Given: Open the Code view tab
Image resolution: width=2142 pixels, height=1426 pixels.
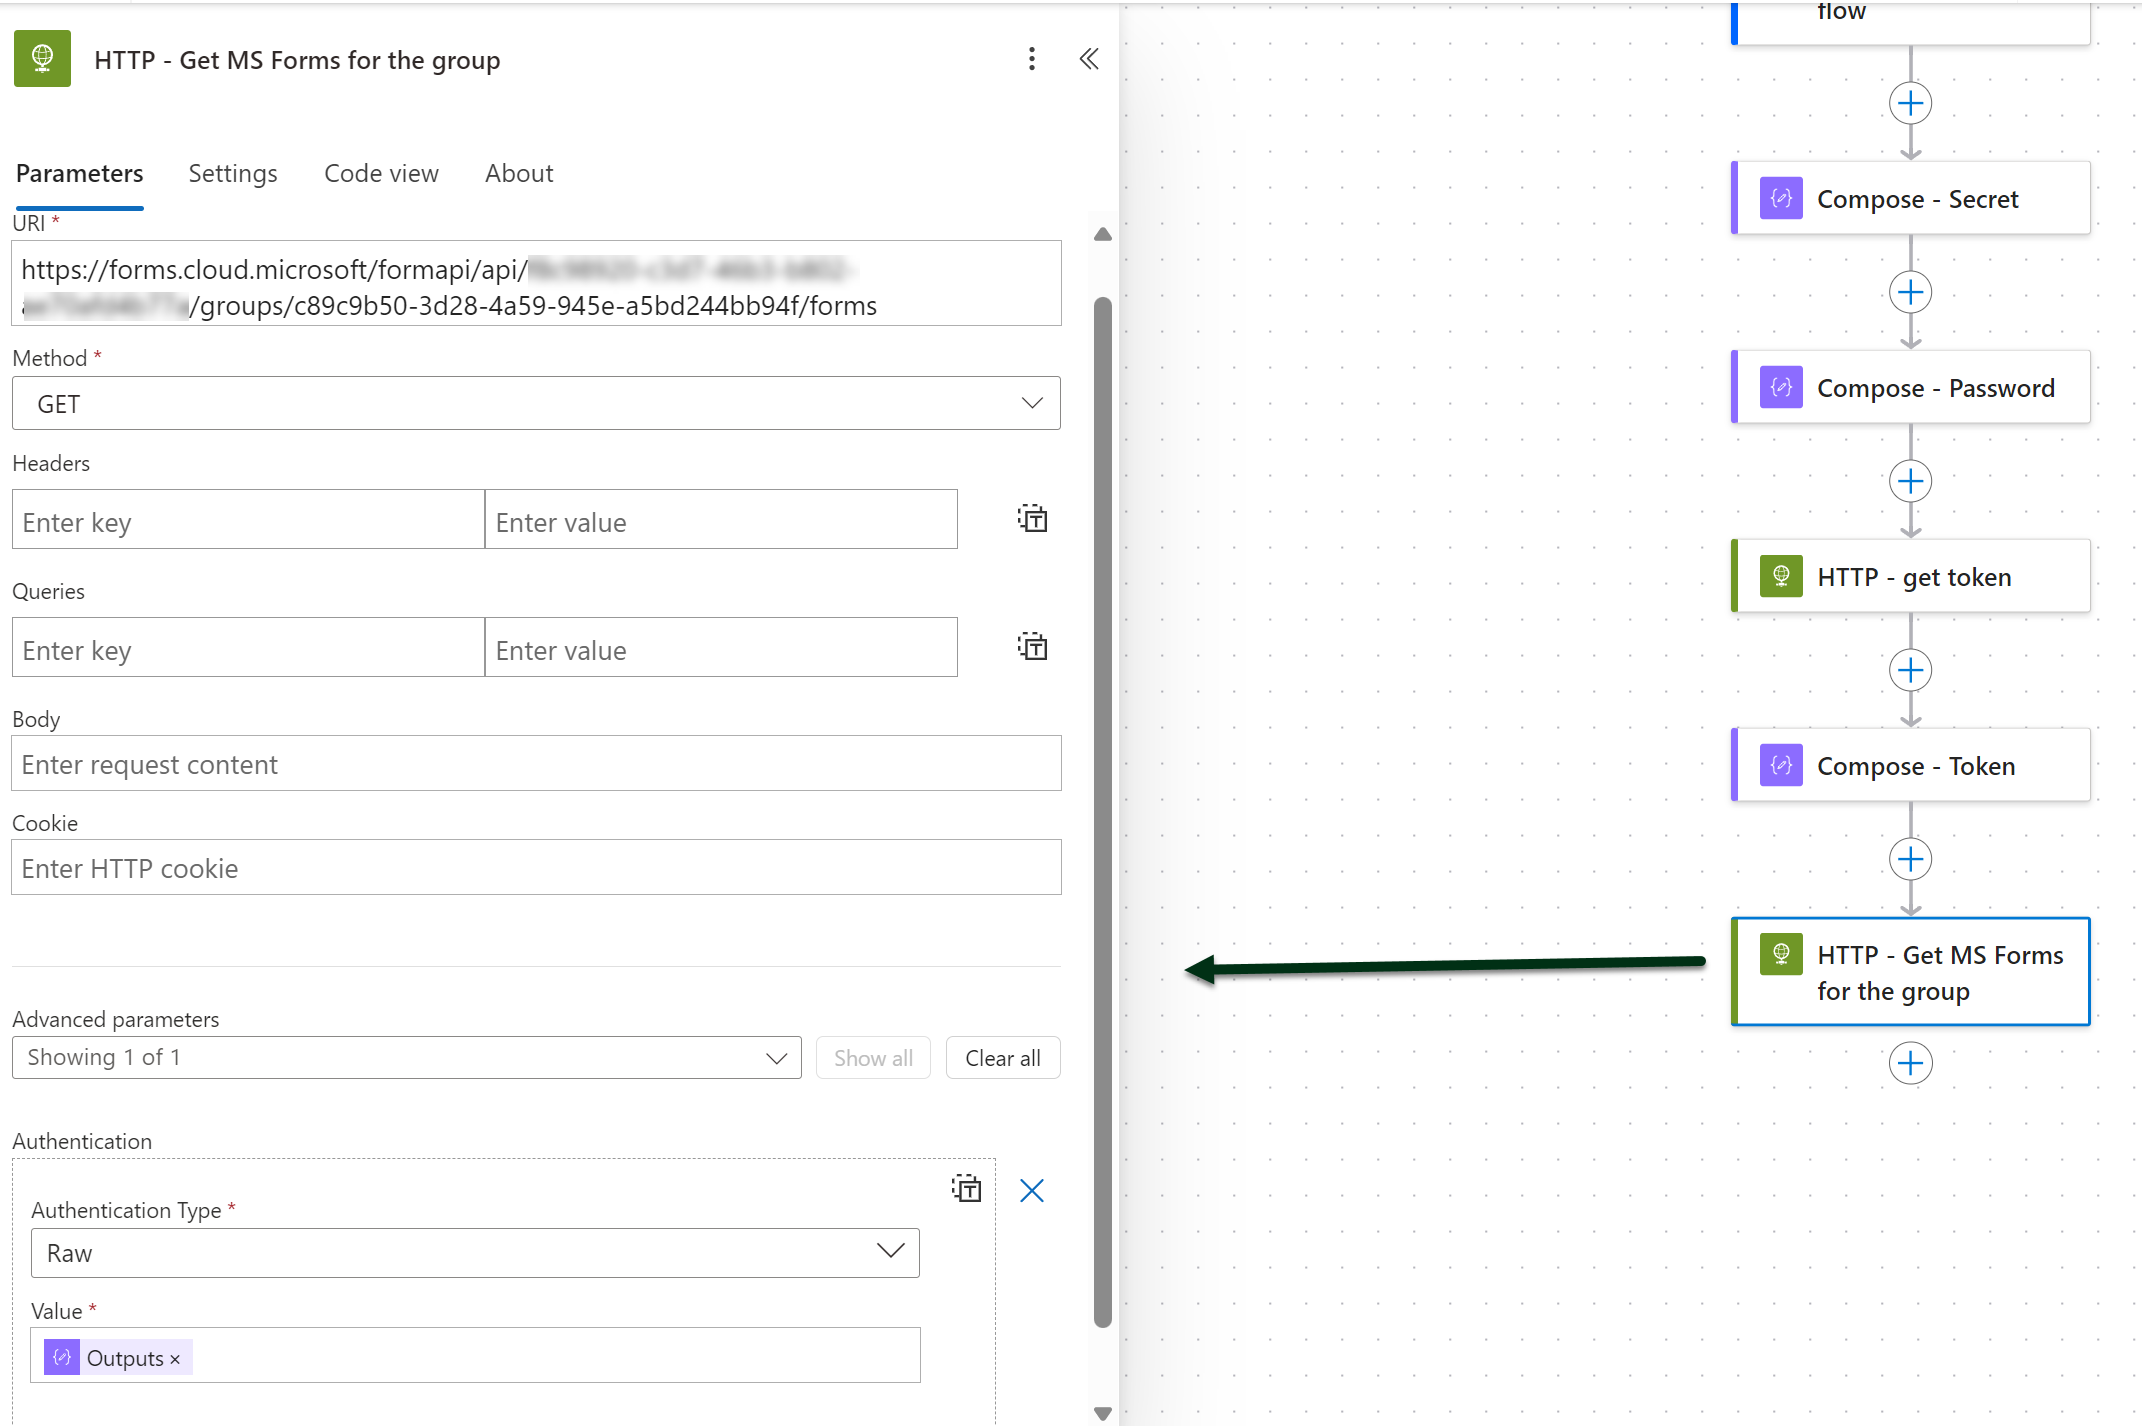Looking at the screenshot, I should point(381,173).
